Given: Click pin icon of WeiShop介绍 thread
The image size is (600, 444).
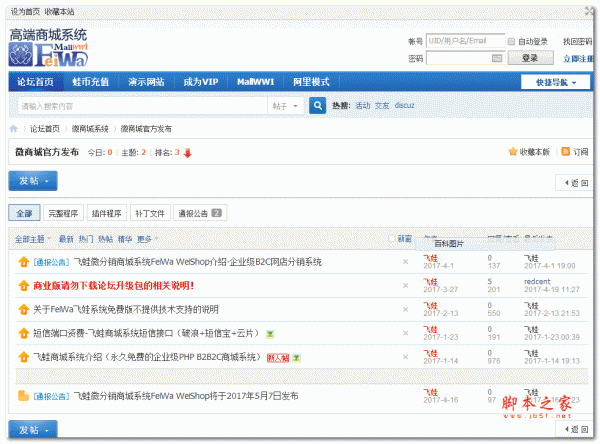Looking at the screenshot, I should coord(24,262).
